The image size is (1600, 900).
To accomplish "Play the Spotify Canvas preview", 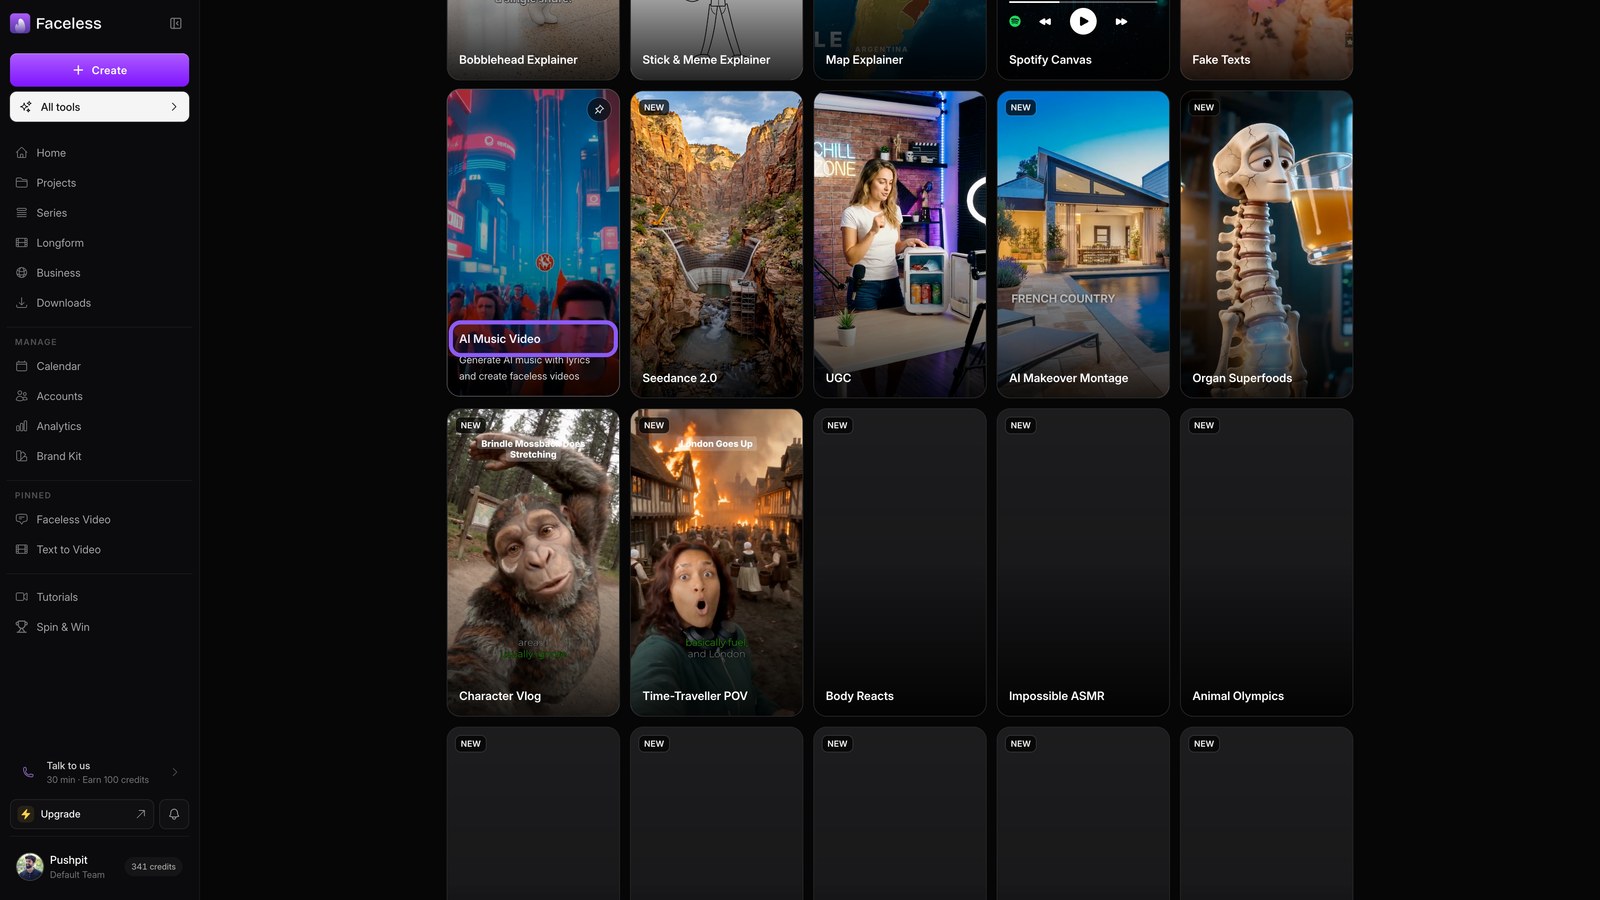I will pos(1083,21).
